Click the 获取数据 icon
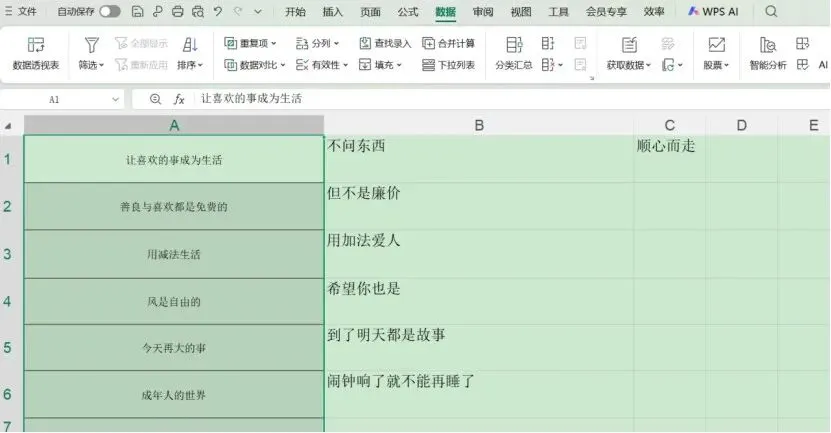Viewport: 831px width, 433px height. click(x=629, y=45)
